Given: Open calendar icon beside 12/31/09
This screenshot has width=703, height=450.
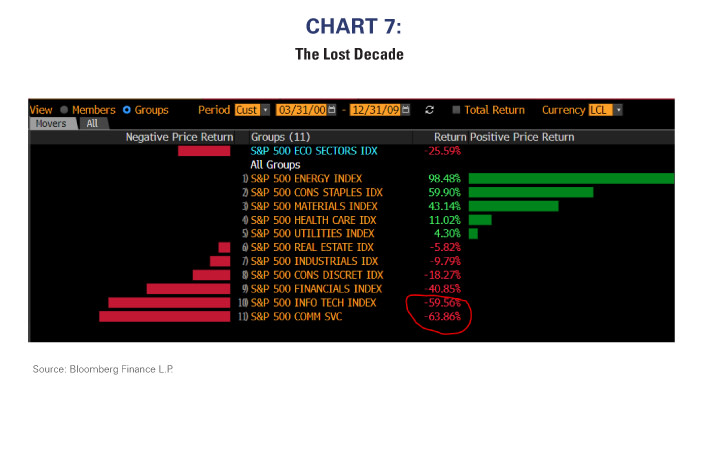Looking at the screenshot, I should (x=406, y=110).
